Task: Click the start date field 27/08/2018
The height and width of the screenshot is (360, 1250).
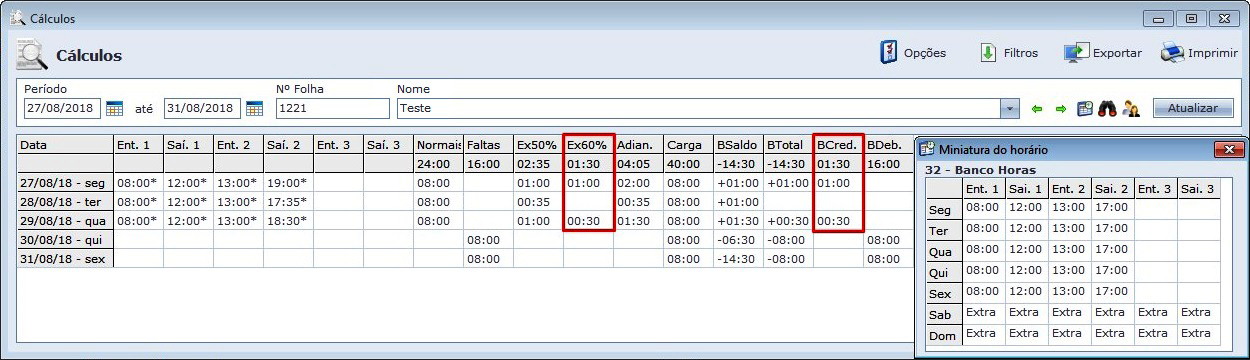Action: [62, 108]
